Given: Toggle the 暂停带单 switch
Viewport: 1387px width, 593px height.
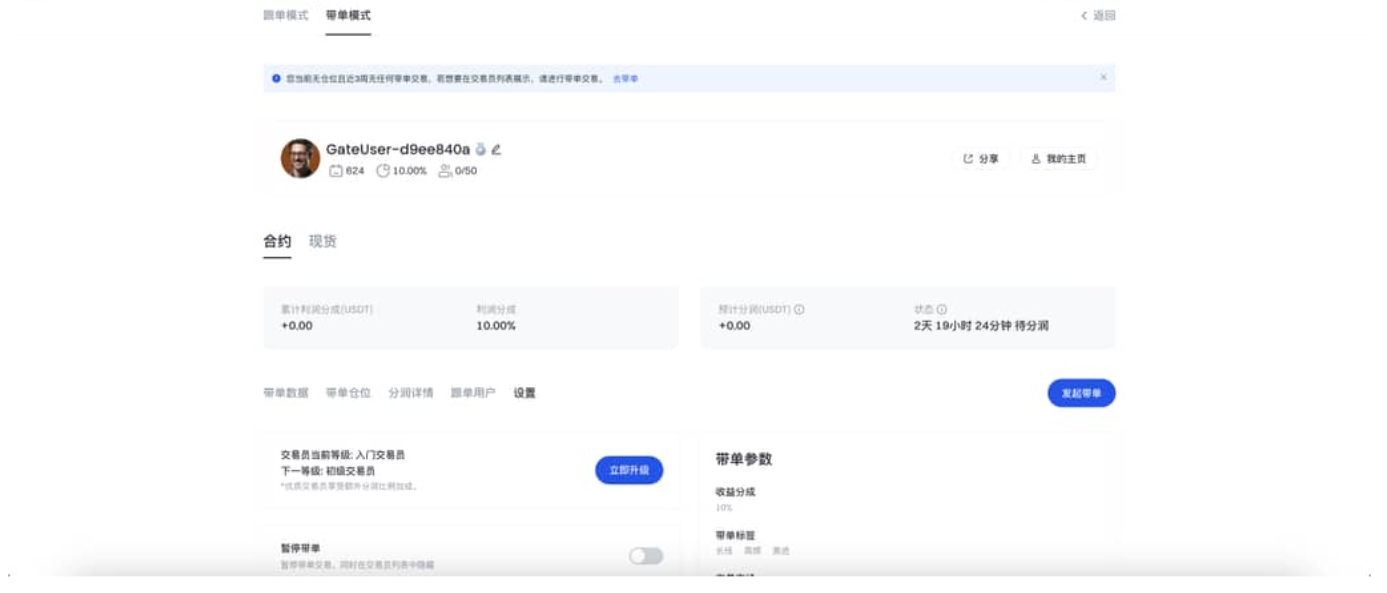Looking at the screenshot, I should coord(645,556).
